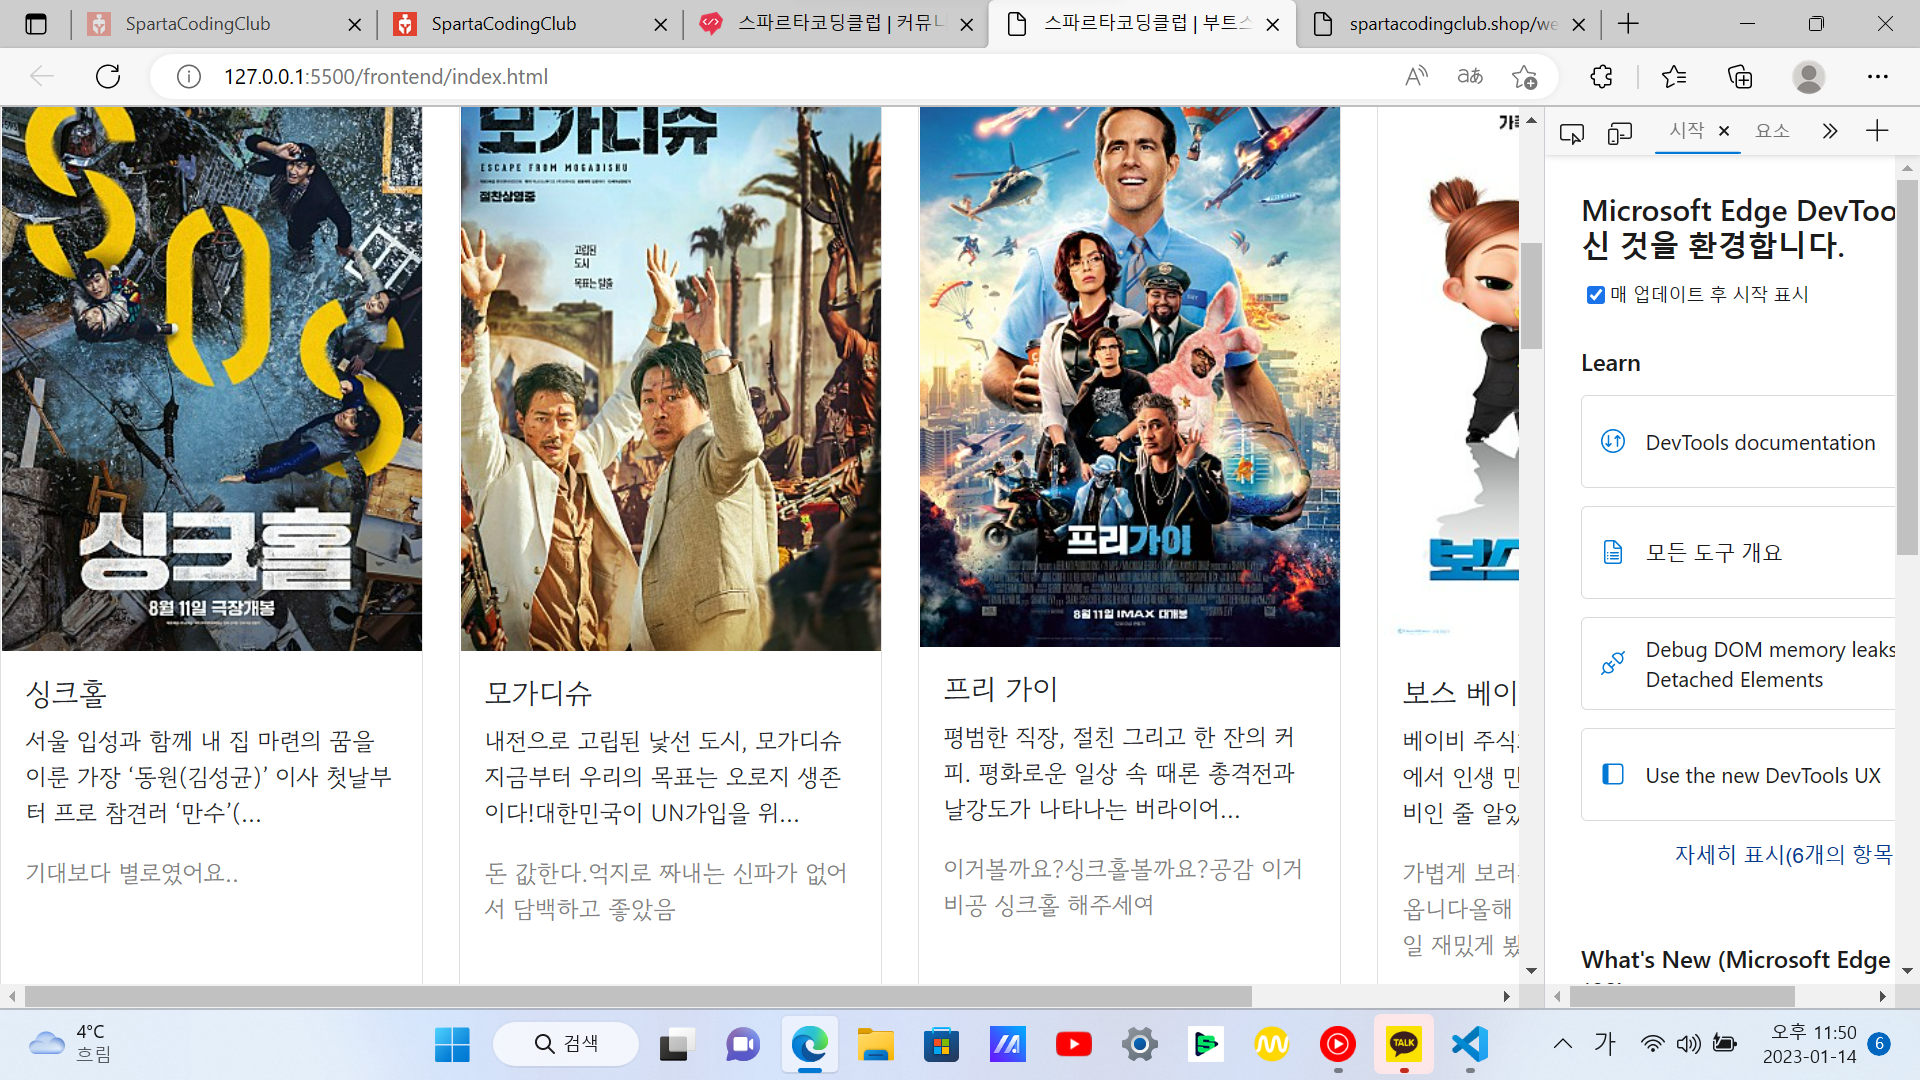This screenshot has width=1920, height=1080.
Task: Click the user profile avatar
Action: (x=1808, y=76)
